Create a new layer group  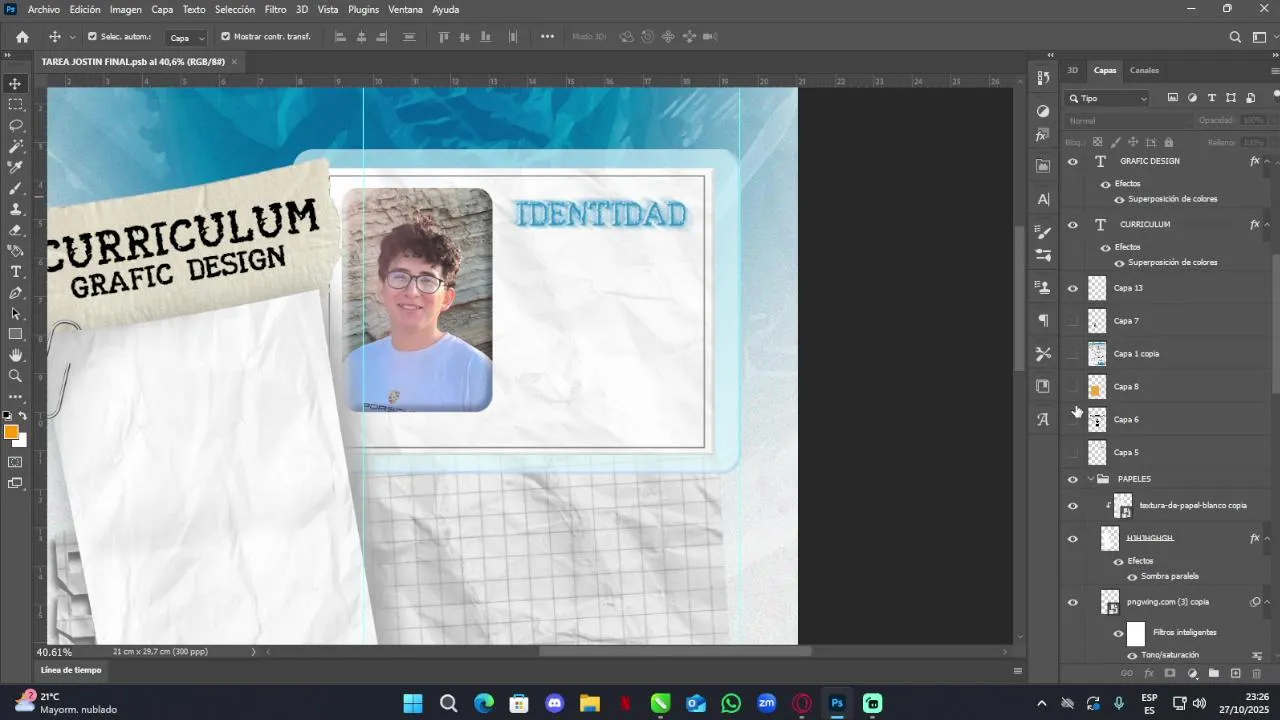coord(1213,674)
